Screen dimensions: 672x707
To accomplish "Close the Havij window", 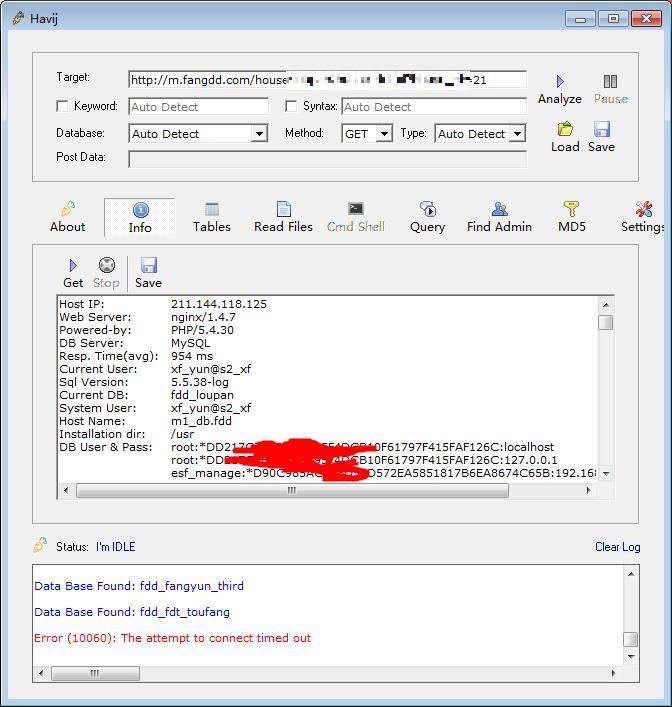I will [x=646, y=19].
